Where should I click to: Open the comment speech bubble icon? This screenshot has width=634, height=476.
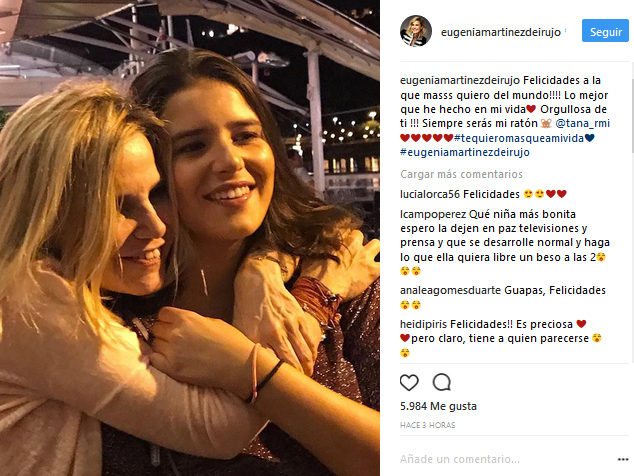pyautogui.click(x=442, y=382)
